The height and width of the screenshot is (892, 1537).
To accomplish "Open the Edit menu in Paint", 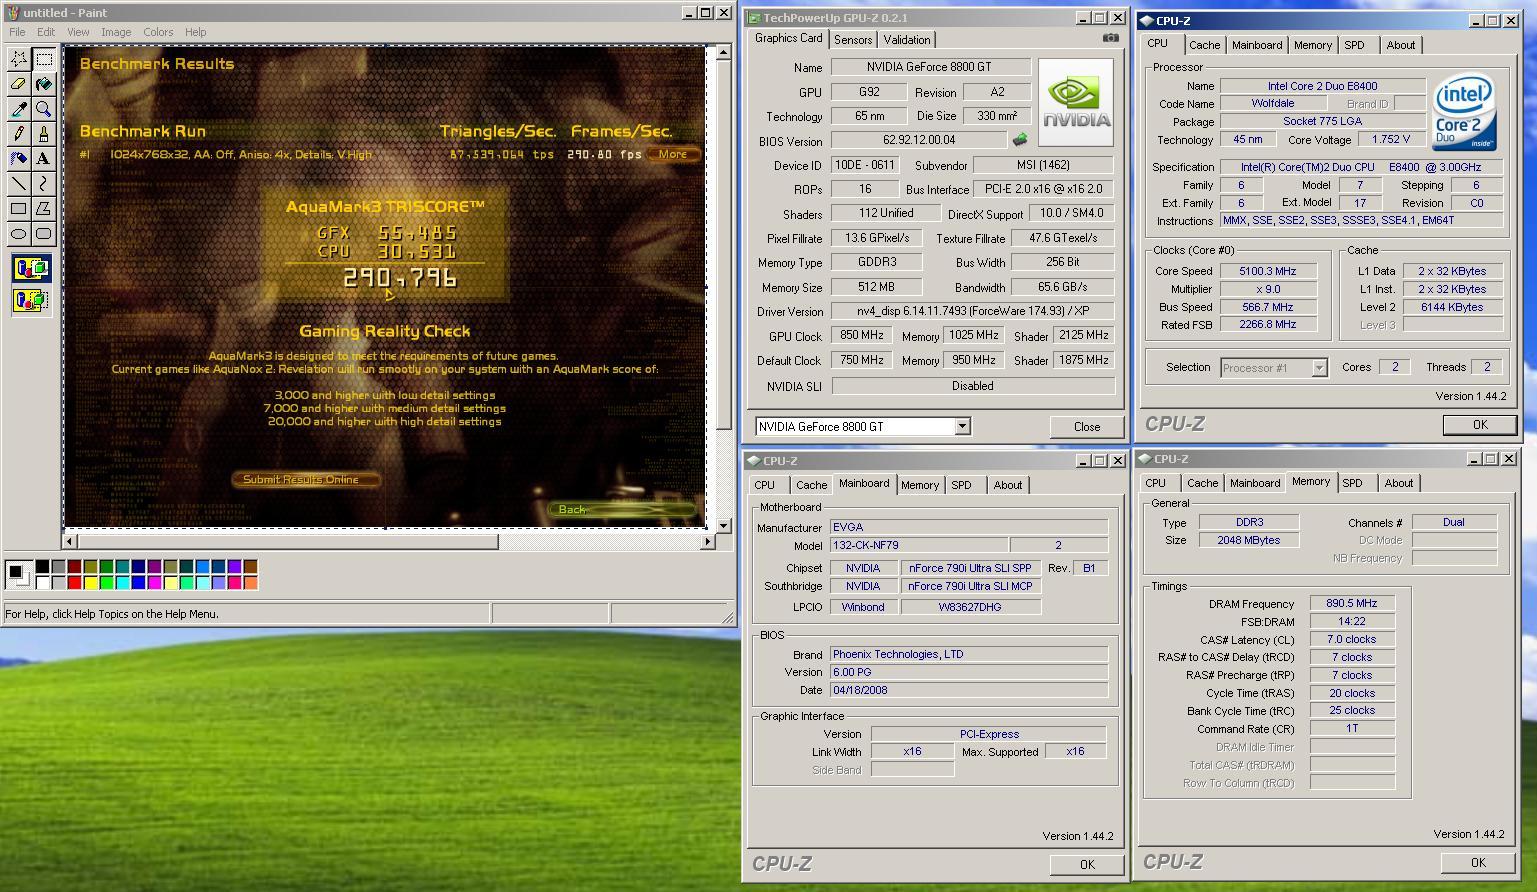I will 46,32.
